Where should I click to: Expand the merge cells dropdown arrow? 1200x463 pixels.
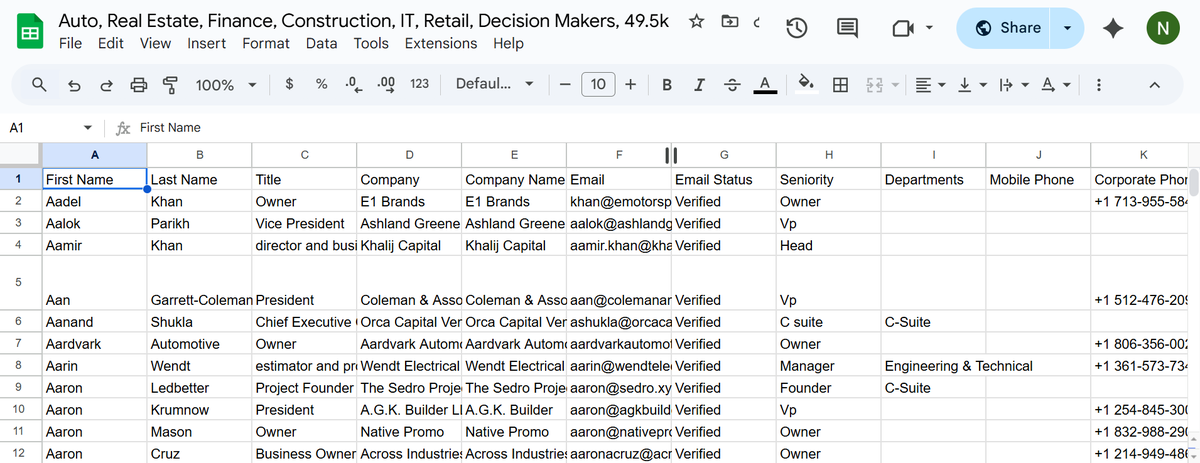click(895, 85)
